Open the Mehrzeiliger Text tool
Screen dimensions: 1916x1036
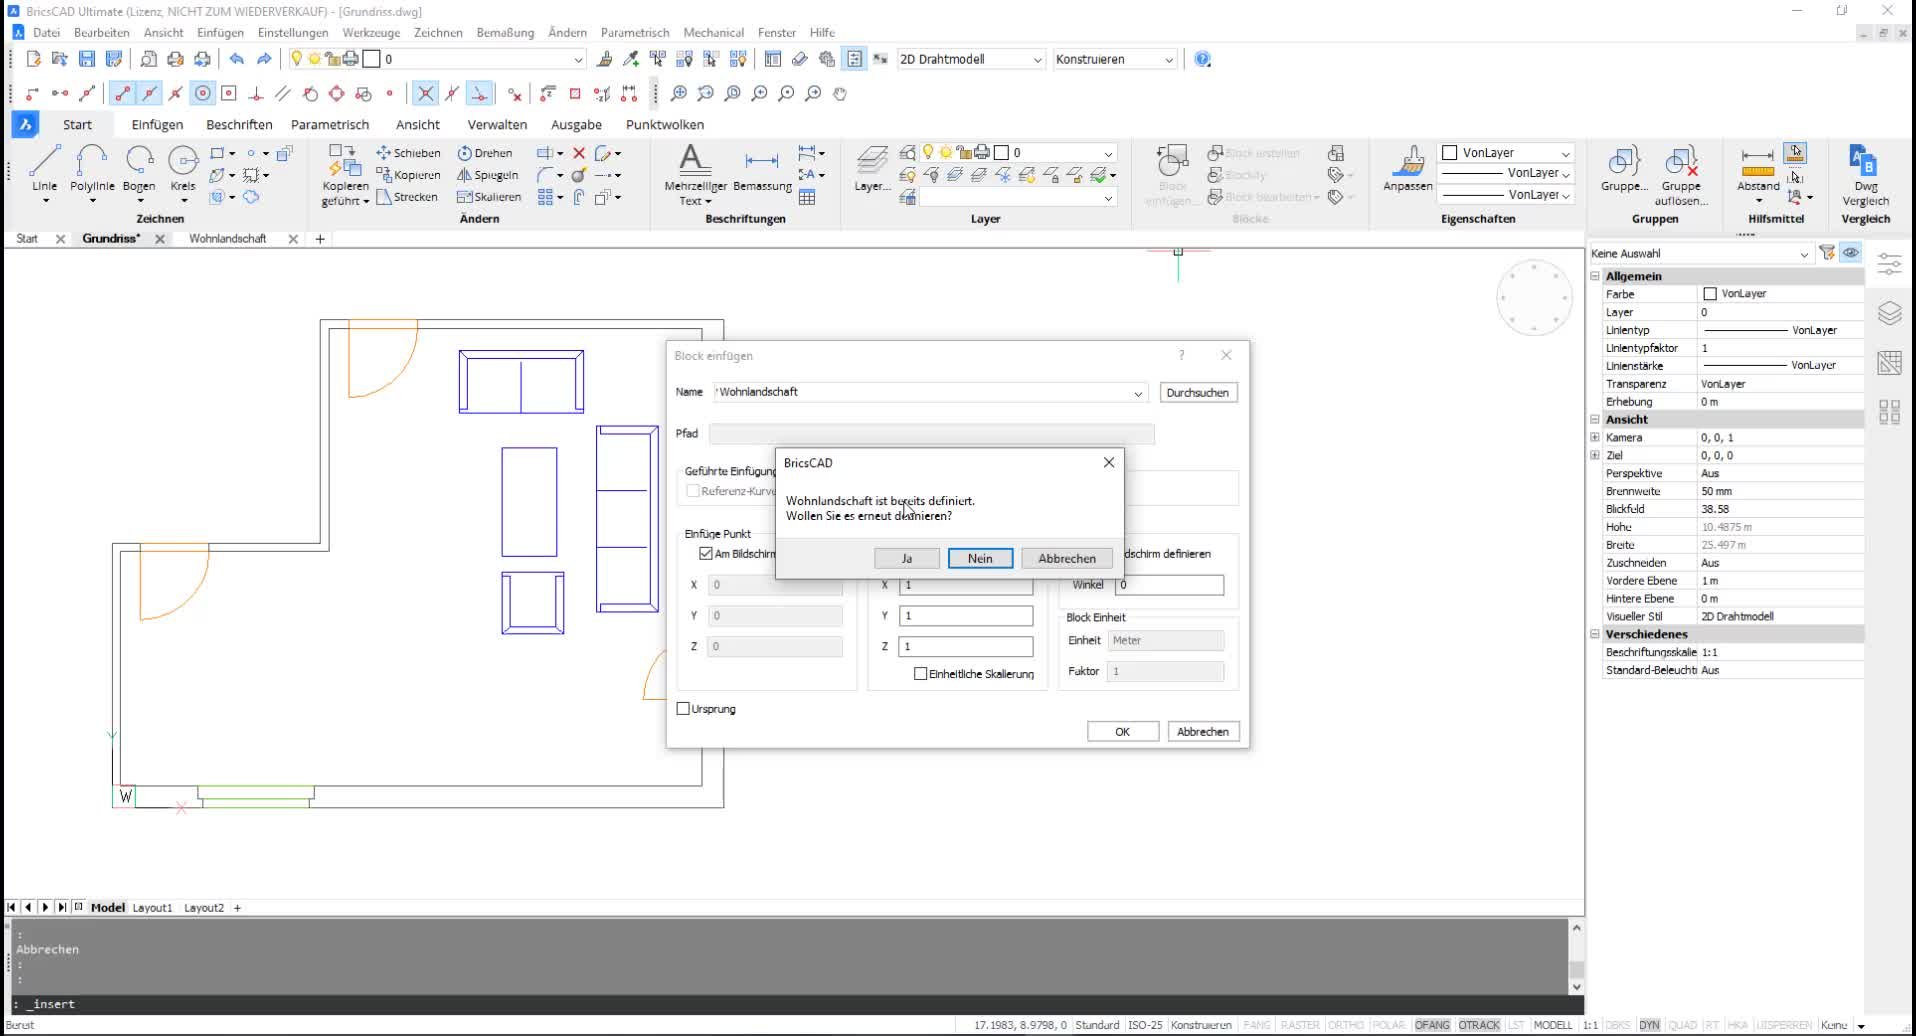[695, 174]
